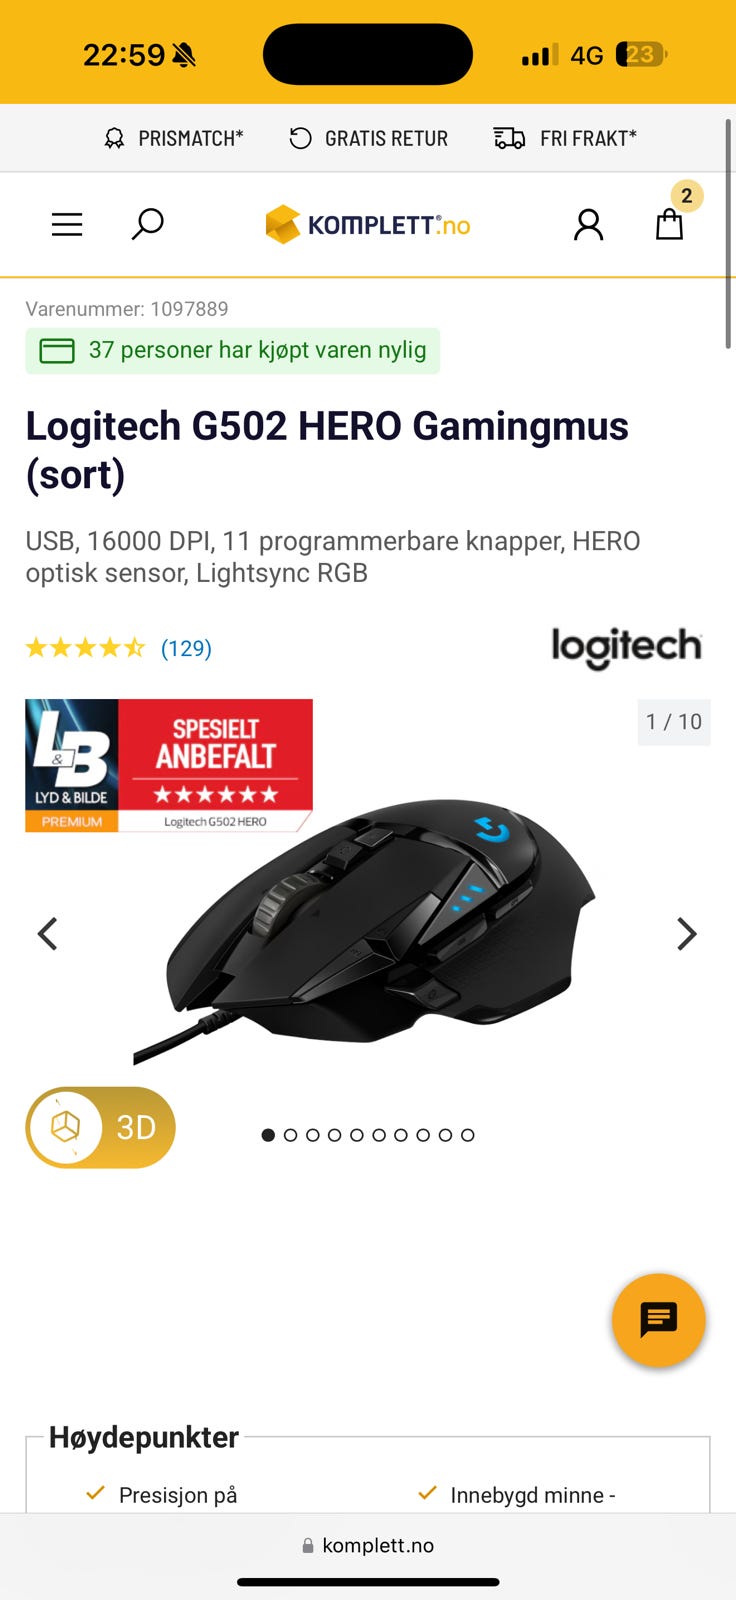Open the Fri frakt* info link
Image resolution: width=736 pixels, height=1600 pixels.
click(565, 138)
